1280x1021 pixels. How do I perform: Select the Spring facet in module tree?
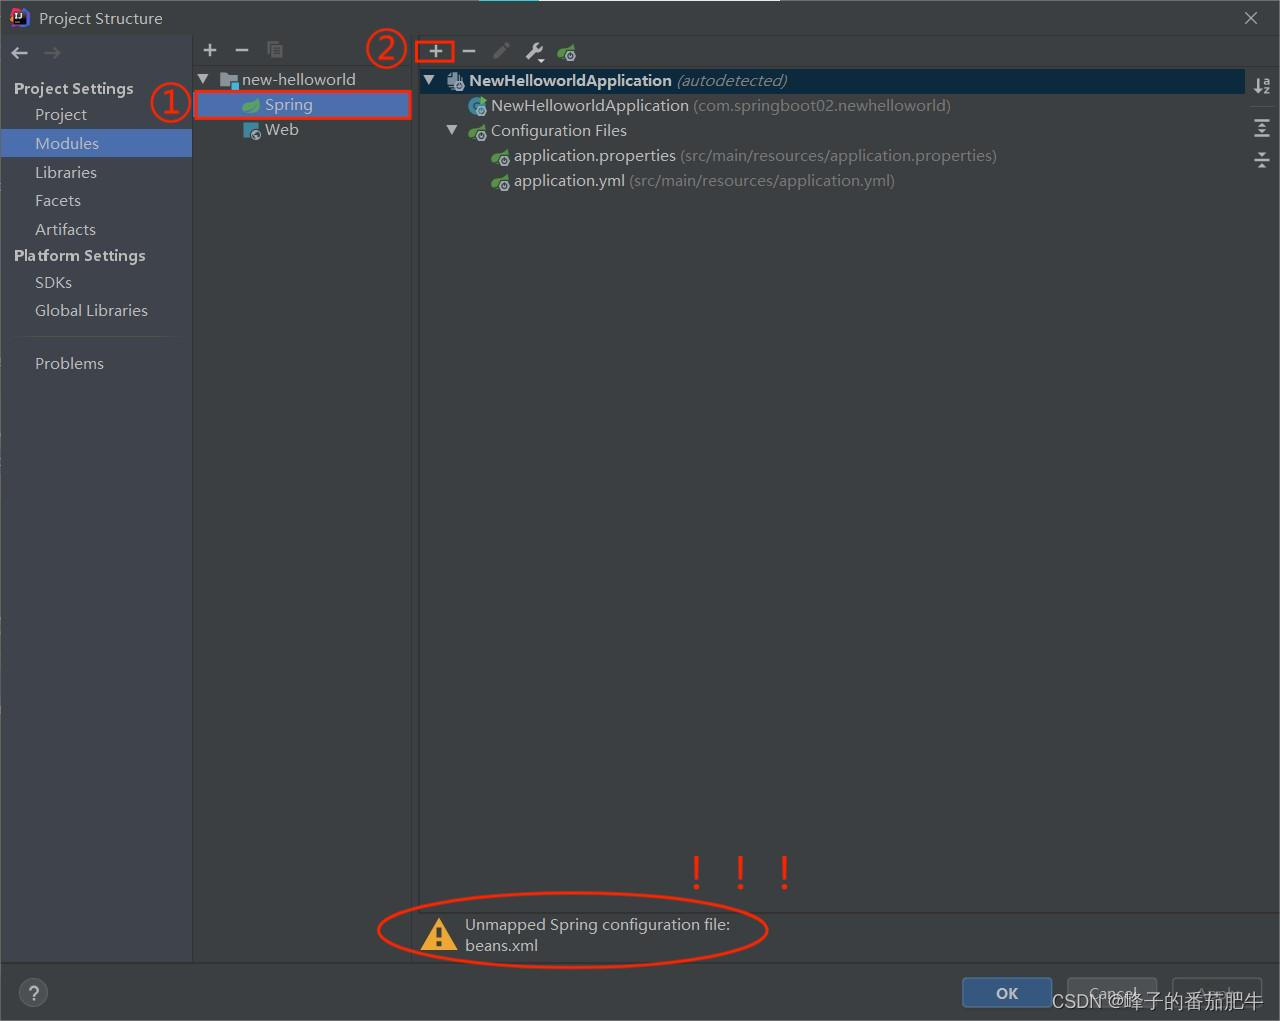point(302,105)
